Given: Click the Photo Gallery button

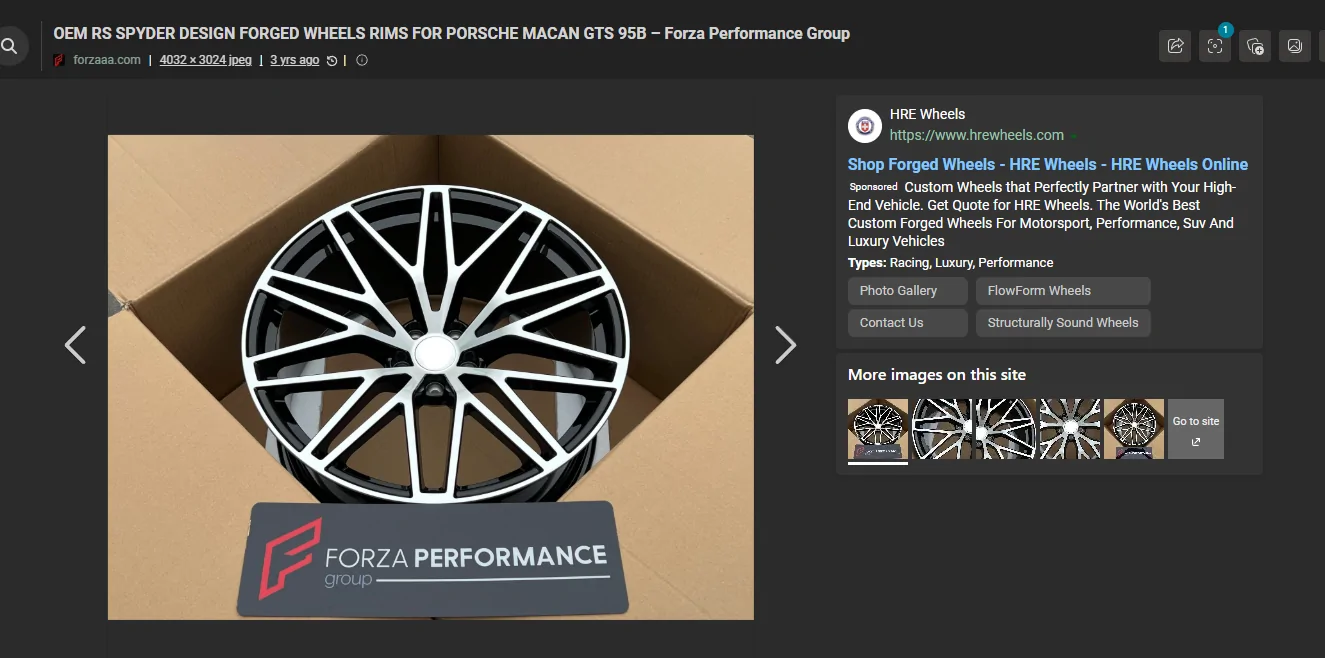Looking at the screenshot, I should pos(907,290).
